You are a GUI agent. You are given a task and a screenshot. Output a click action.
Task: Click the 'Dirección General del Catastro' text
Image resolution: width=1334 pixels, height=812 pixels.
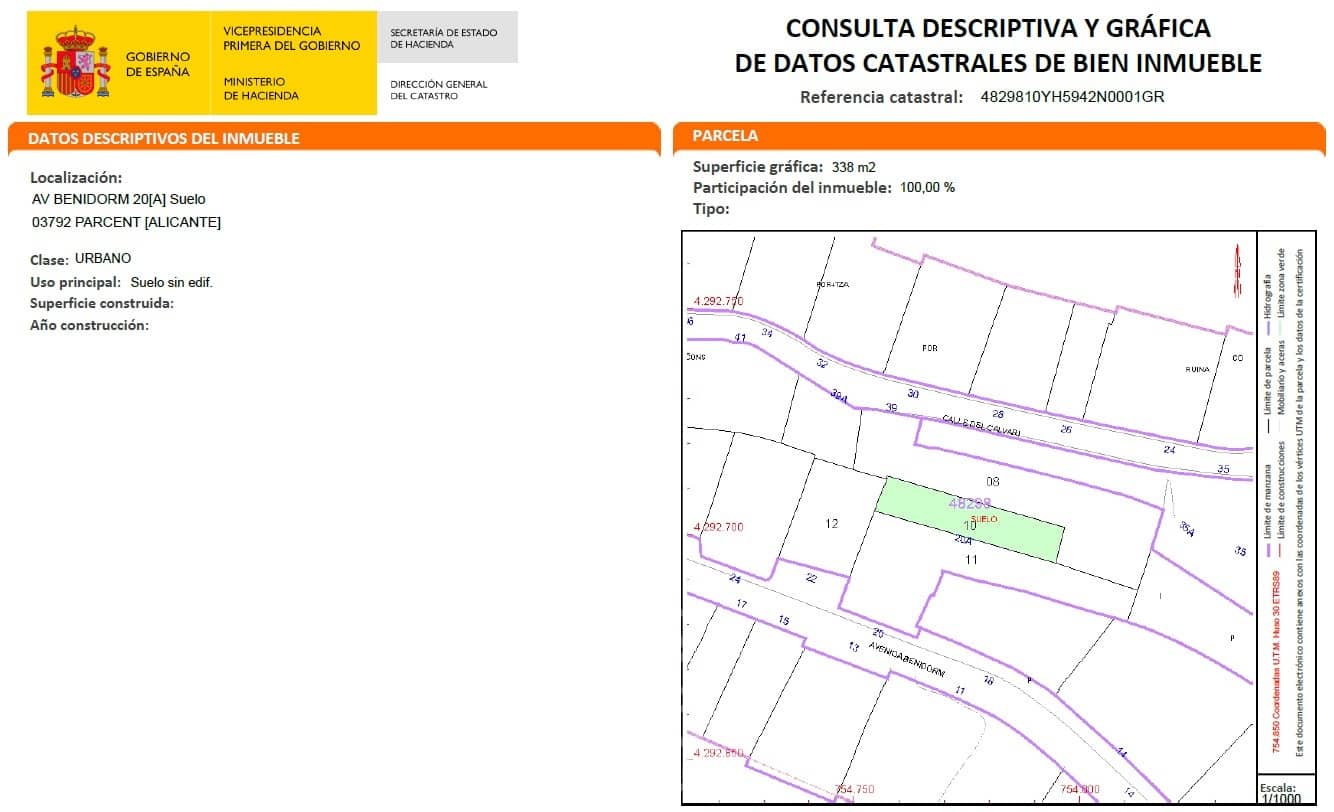[x=438, y=90]
